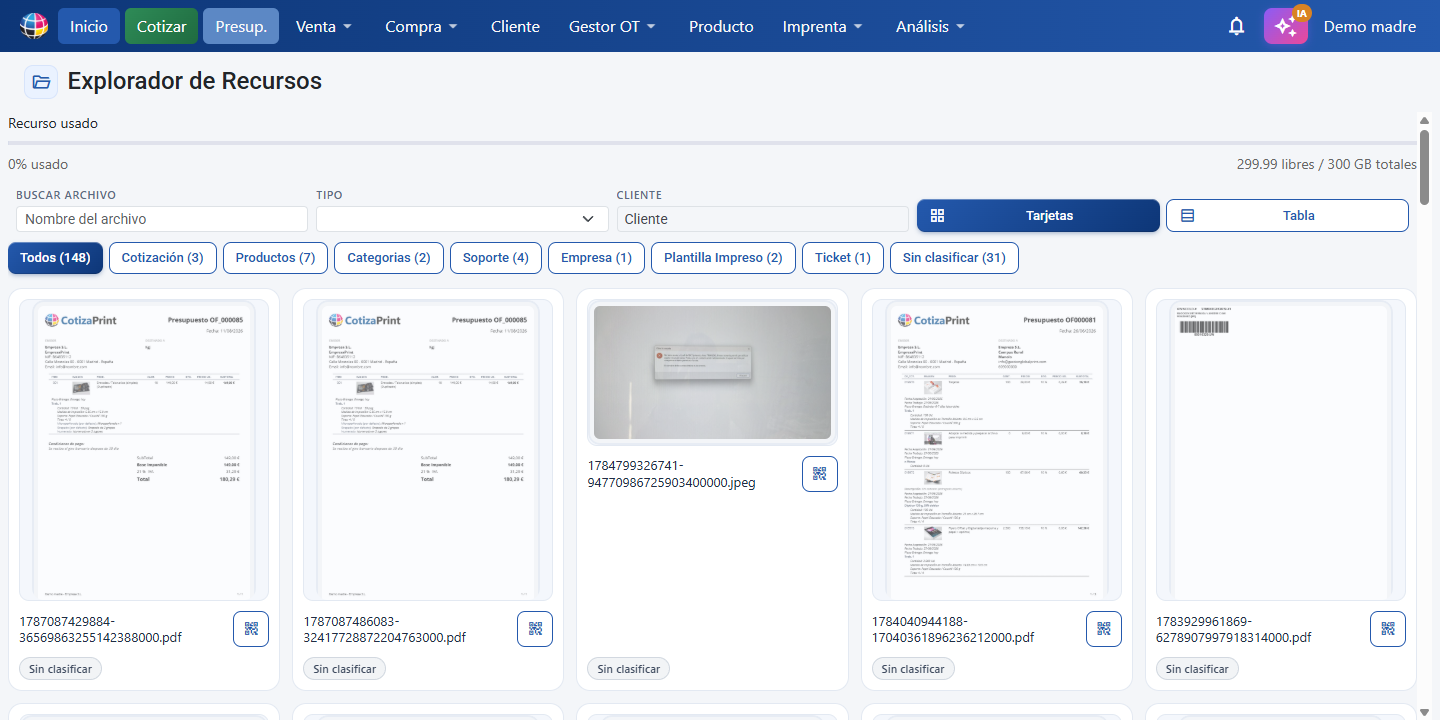Click Sin clasificar tag under 1787087429884 pdf
Screen dimensions: 1440x720
tap(61, 669)
